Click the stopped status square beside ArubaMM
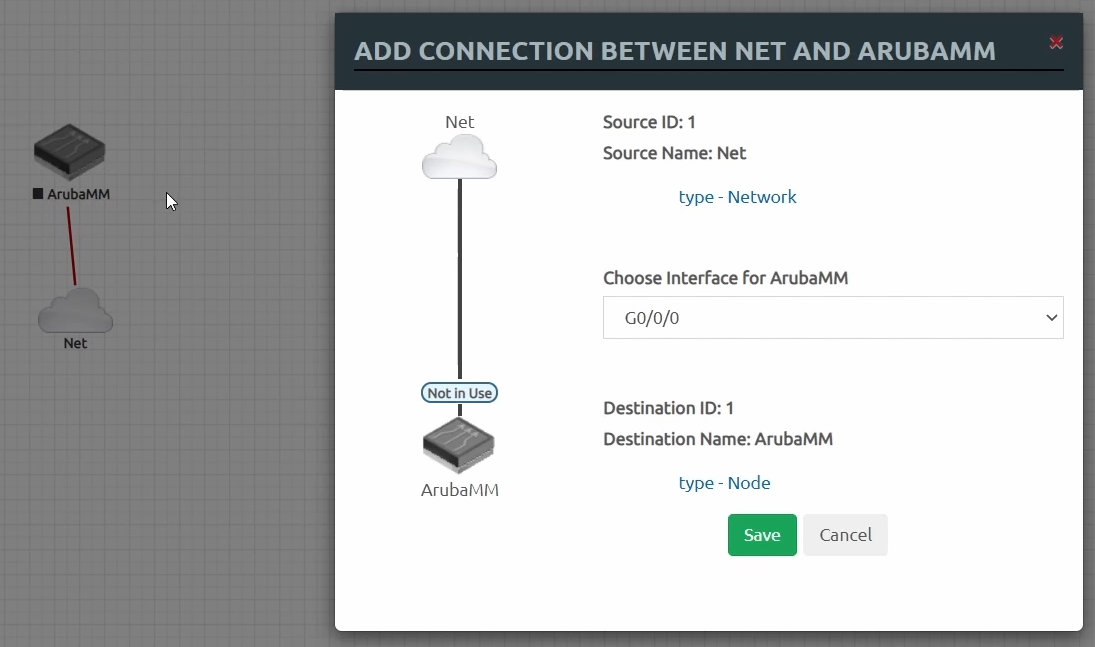The width and height of the screenshot is (1095, 647). [x=38, y=194]
